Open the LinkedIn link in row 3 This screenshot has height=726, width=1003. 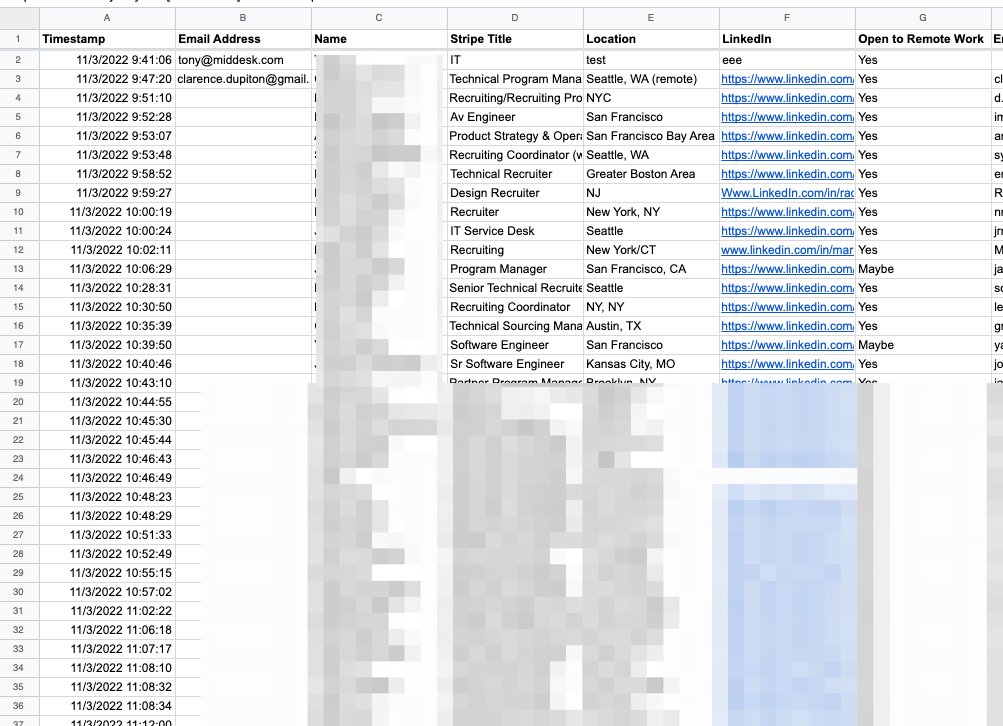[x=785, y=79]
